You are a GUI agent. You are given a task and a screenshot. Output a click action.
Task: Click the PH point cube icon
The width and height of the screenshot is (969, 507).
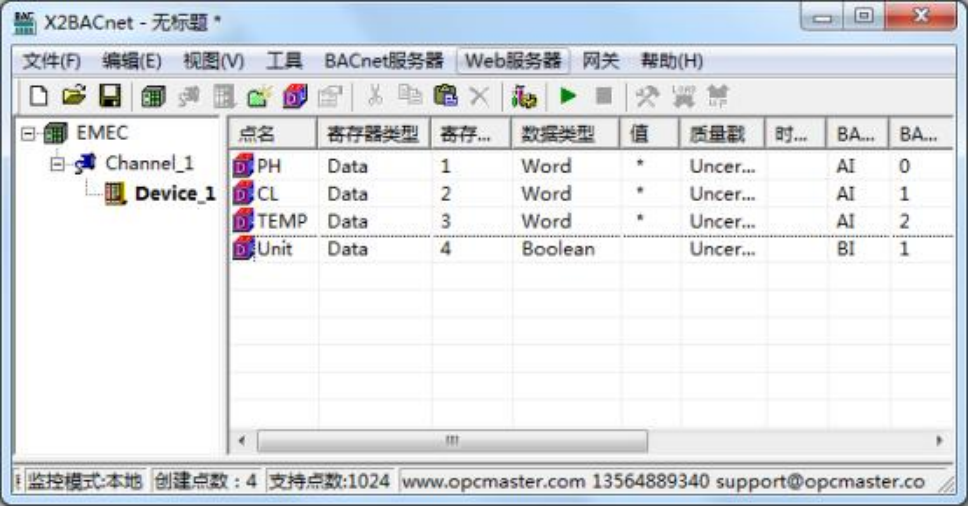tap(243, 166)
